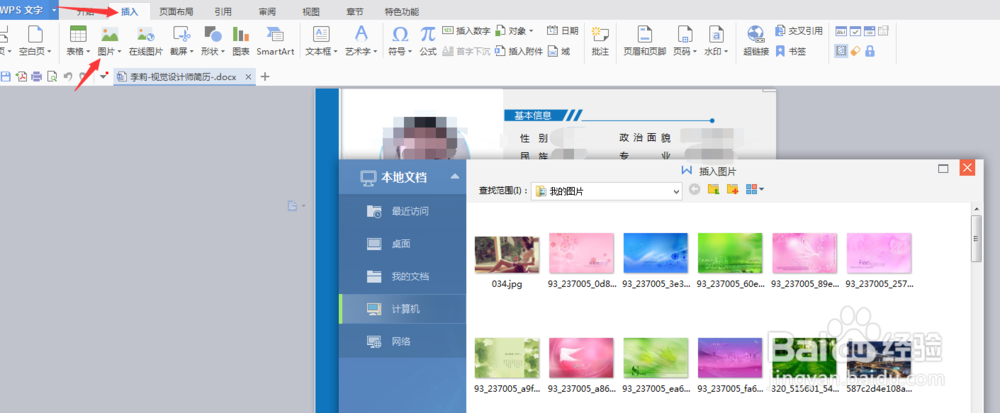Insert text form field control

click(x=841, y=31)
